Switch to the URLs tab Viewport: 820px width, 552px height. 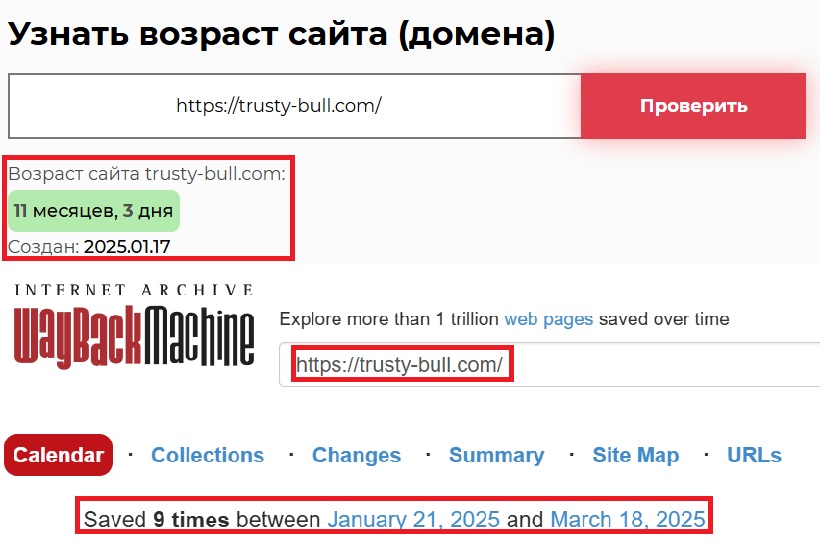pos(755,455)
